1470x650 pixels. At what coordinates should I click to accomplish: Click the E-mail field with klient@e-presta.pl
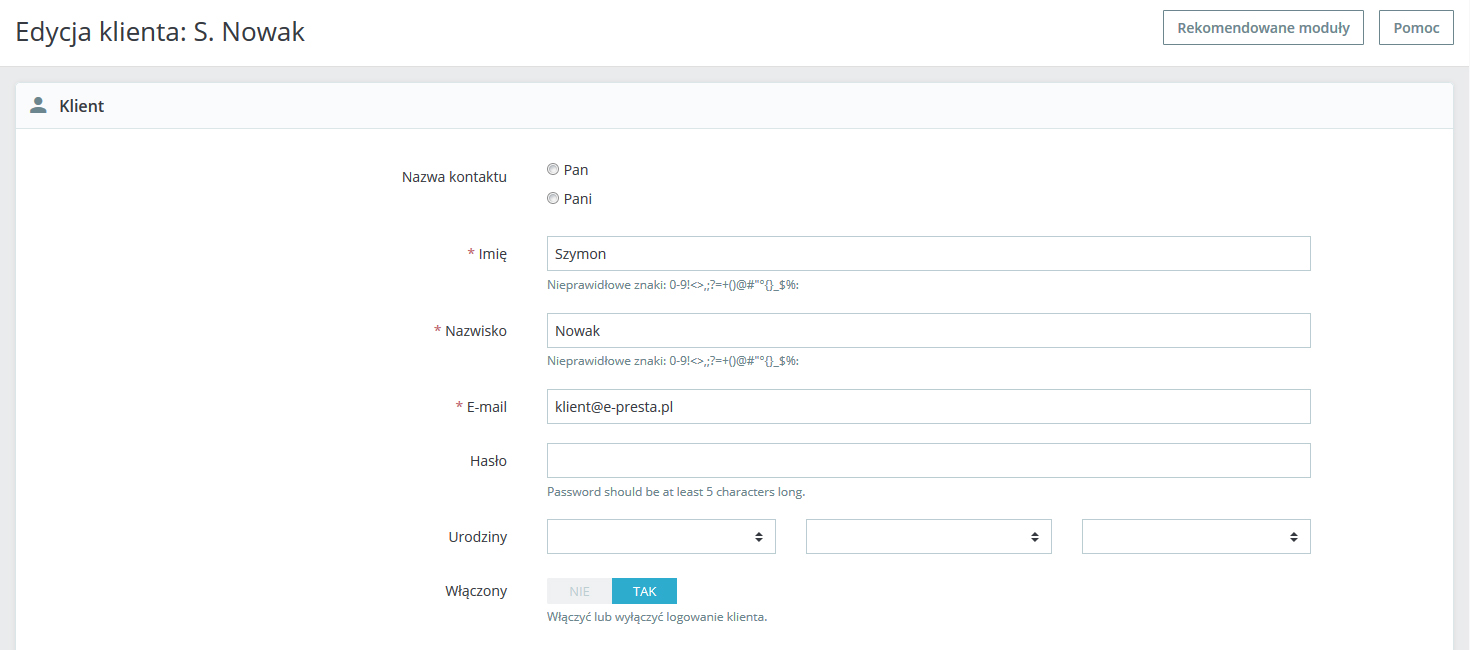coord(928,407)
